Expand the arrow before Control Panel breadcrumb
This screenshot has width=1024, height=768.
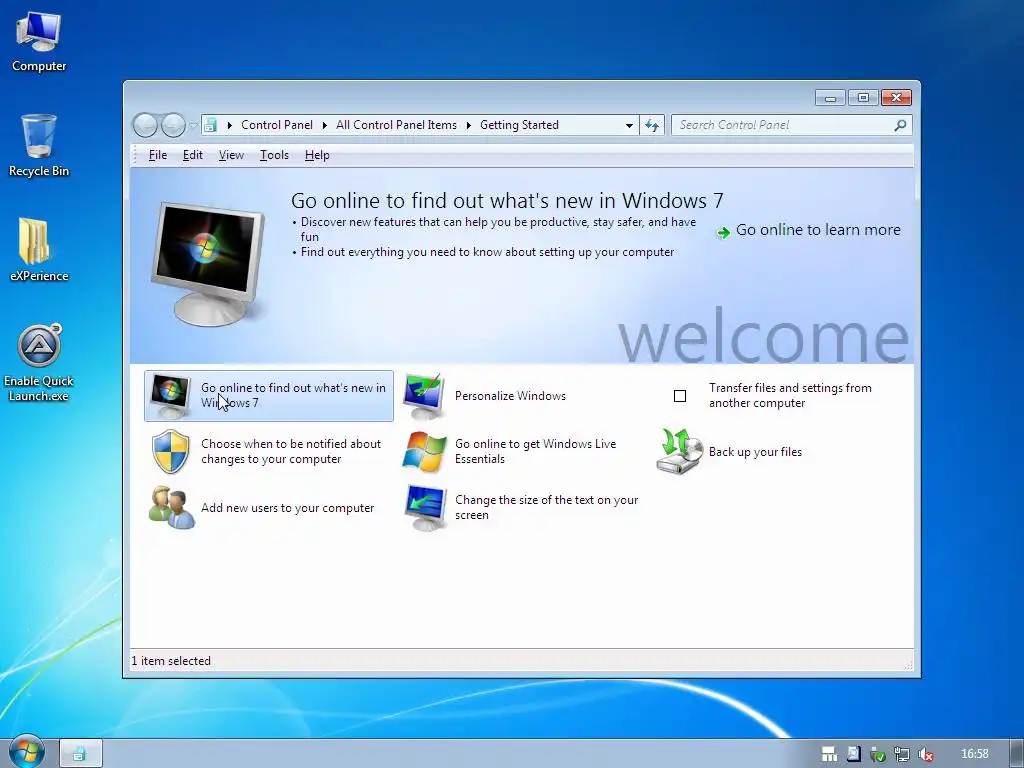click(x=229, y=125)
